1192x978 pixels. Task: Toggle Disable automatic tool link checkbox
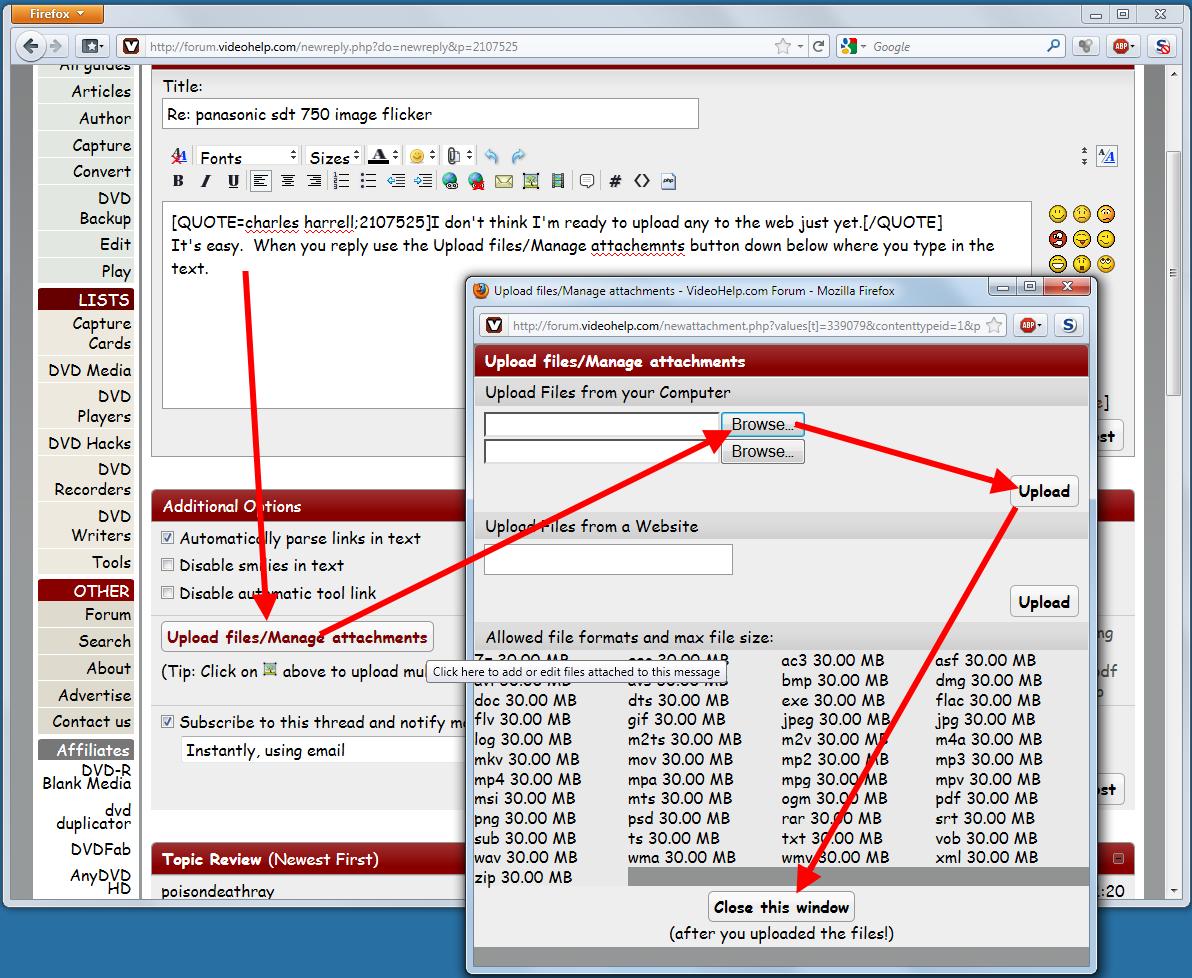click(x=168, y=592)
